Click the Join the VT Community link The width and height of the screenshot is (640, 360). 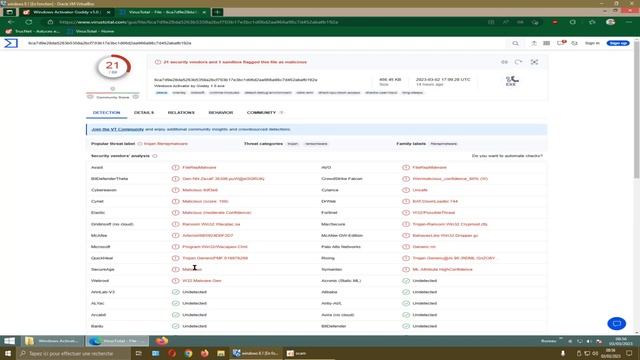pyautogui.click(x=118, y=129)
